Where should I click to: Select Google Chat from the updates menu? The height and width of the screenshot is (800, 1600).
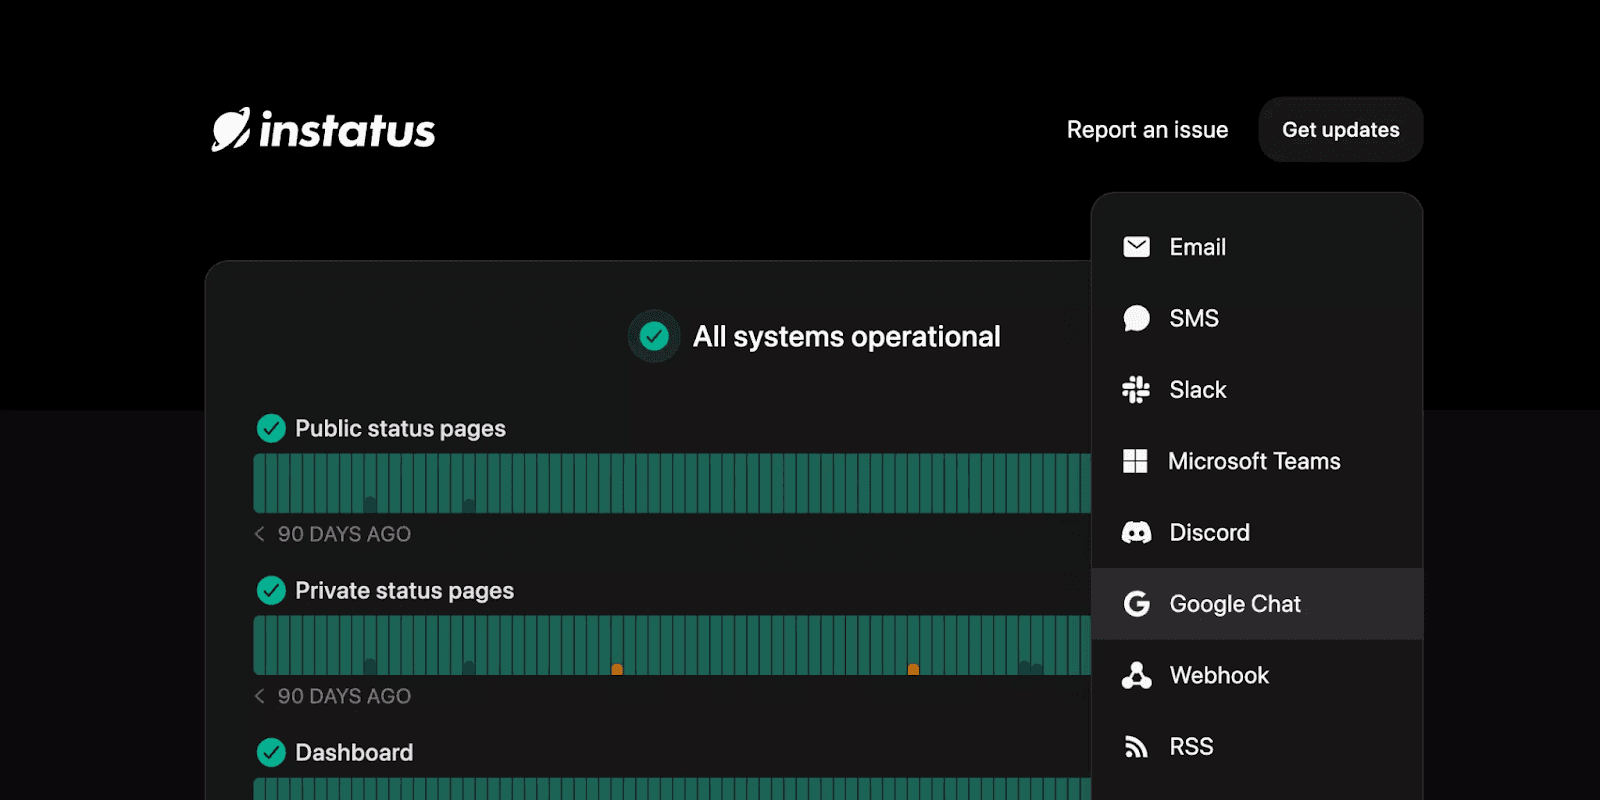(x=1235, y=604)
